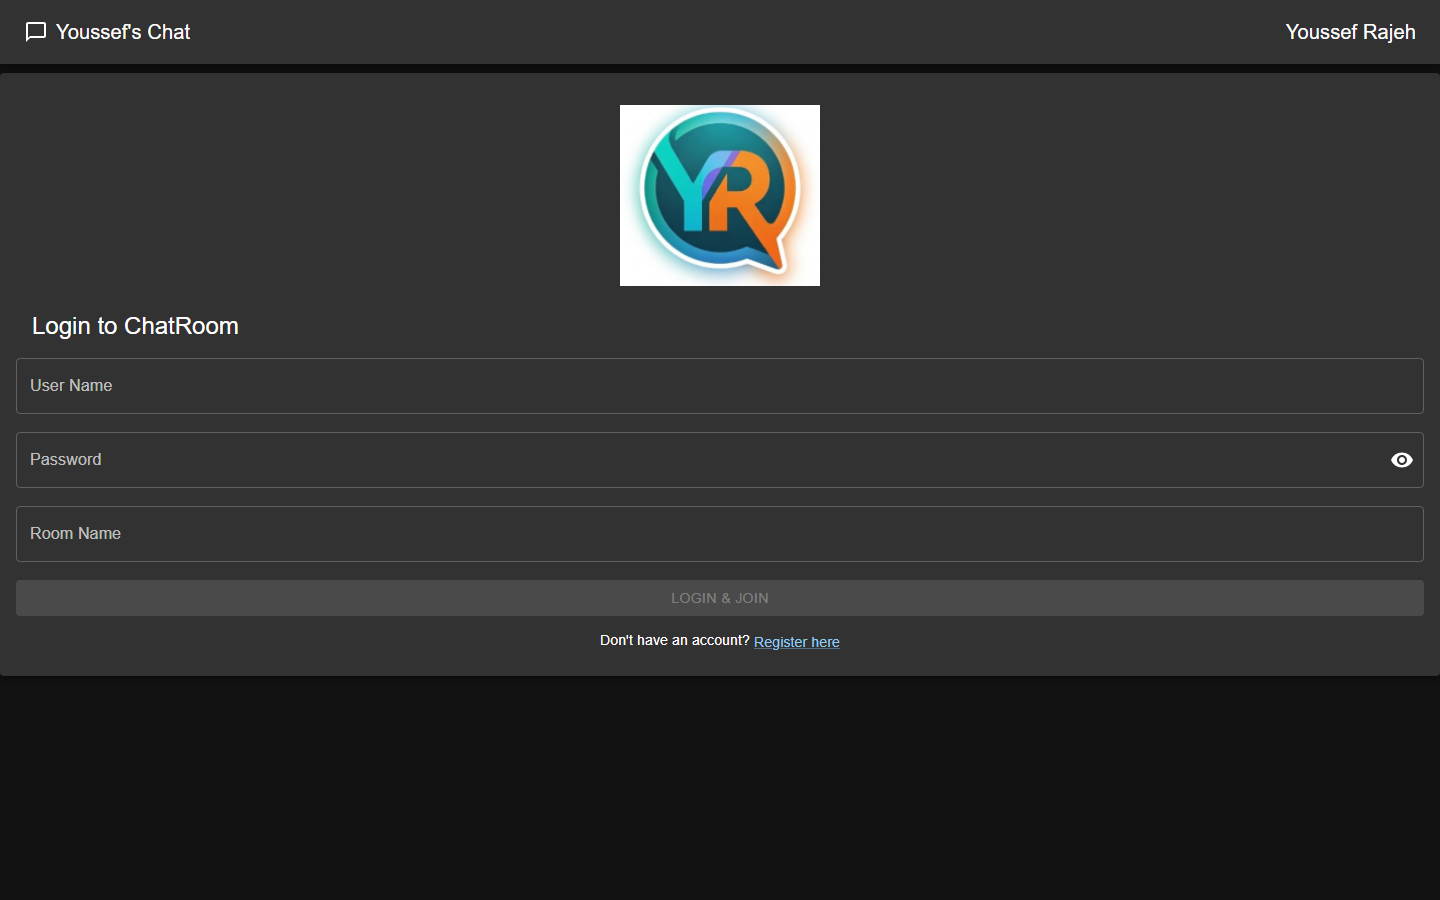Click the YR chat logo image

tap(720, 195)
